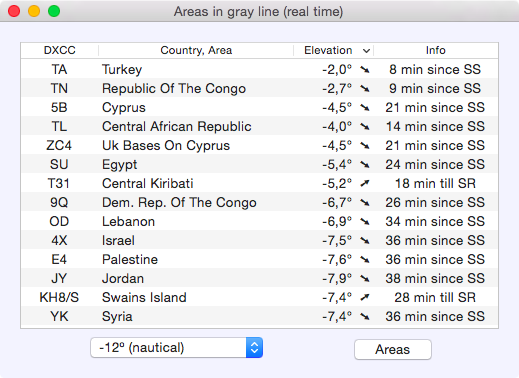This screenshot has height=378, width=519.
Task: Click the descending arrow icon in Egypt row
Action: [365, 165]
